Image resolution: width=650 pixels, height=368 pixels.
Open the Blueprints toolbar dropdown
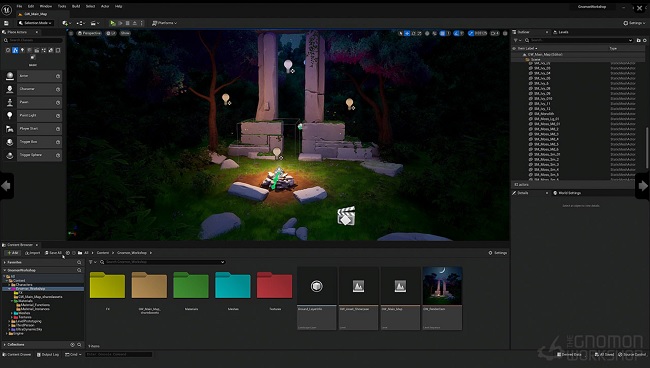[x=80, y=23]
